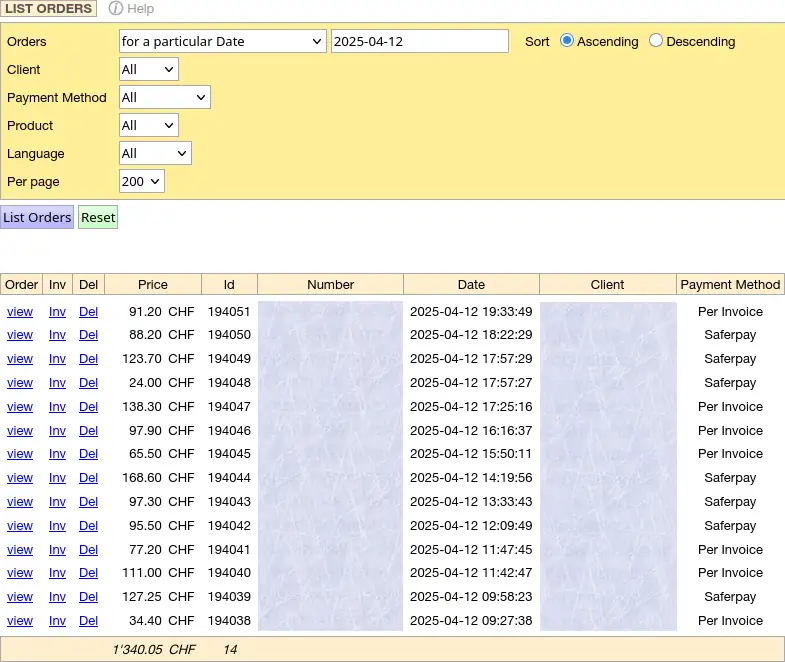Delete order 194040
The height and width of the screenshot is (662, 785).
tap(88, 573)
